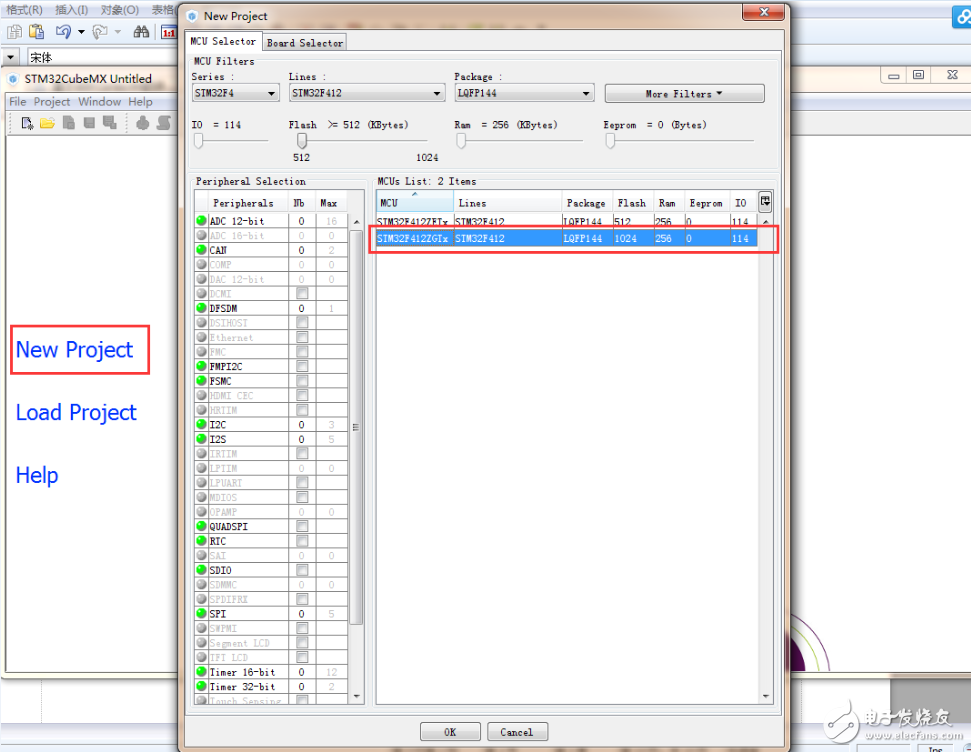Click the Flash column header in the MCUs list

(631, 203)
